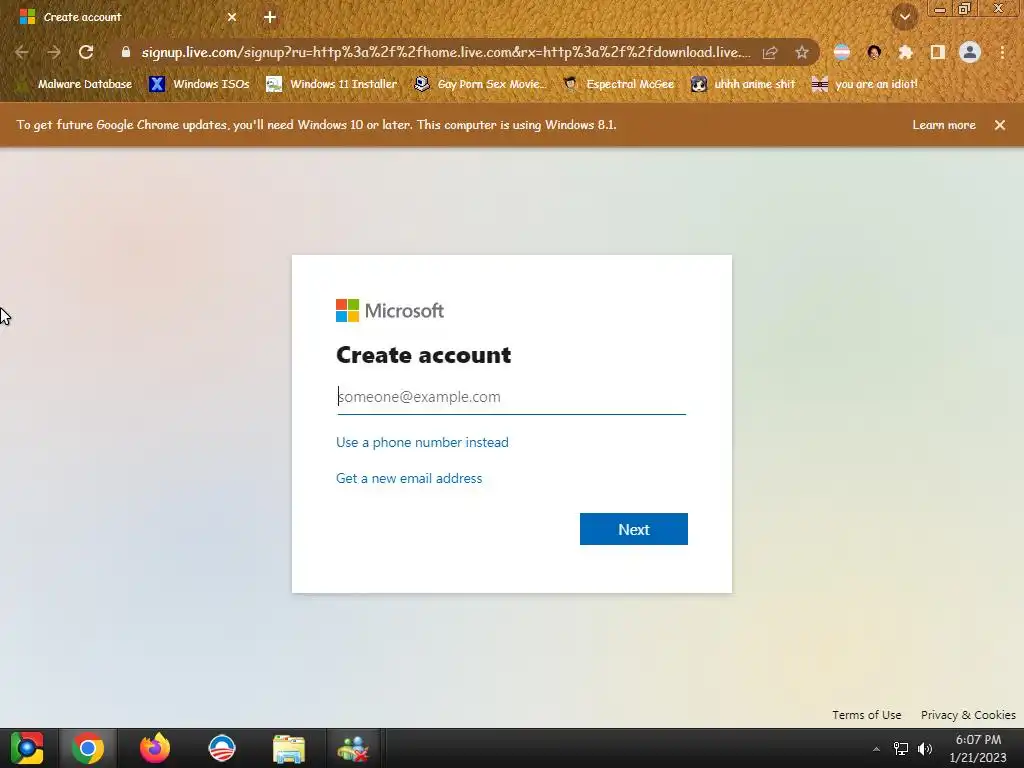Viewport: 1024px width, 768px height.
Task: Open the Messenger people icon on taskbar
Action: coord(353,748)
